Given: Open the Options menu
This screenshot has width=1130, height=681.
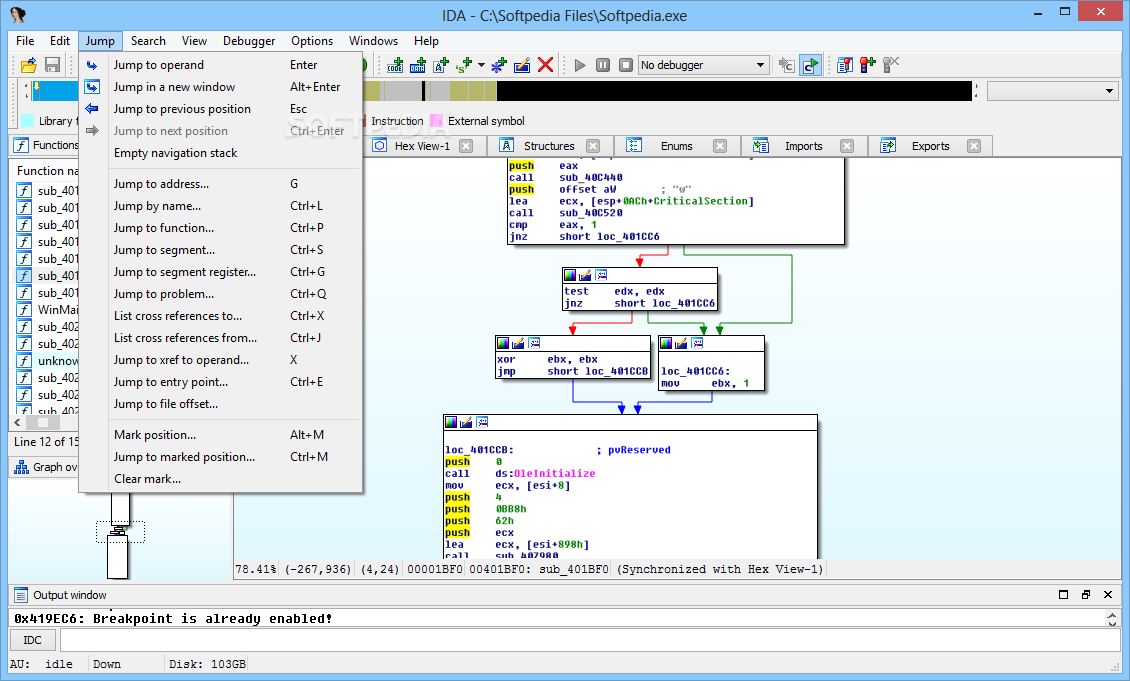Looking at the screenshot, I should point(312,41).
